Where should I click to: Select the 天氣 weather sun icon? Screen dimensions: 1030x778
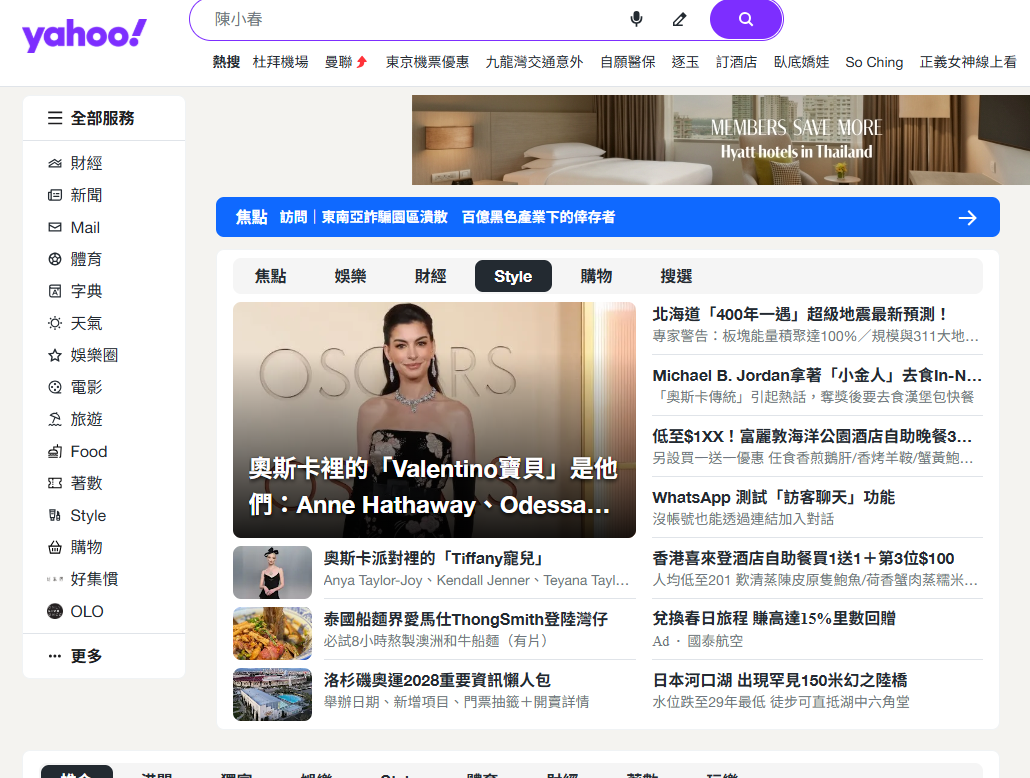(55, 323)
